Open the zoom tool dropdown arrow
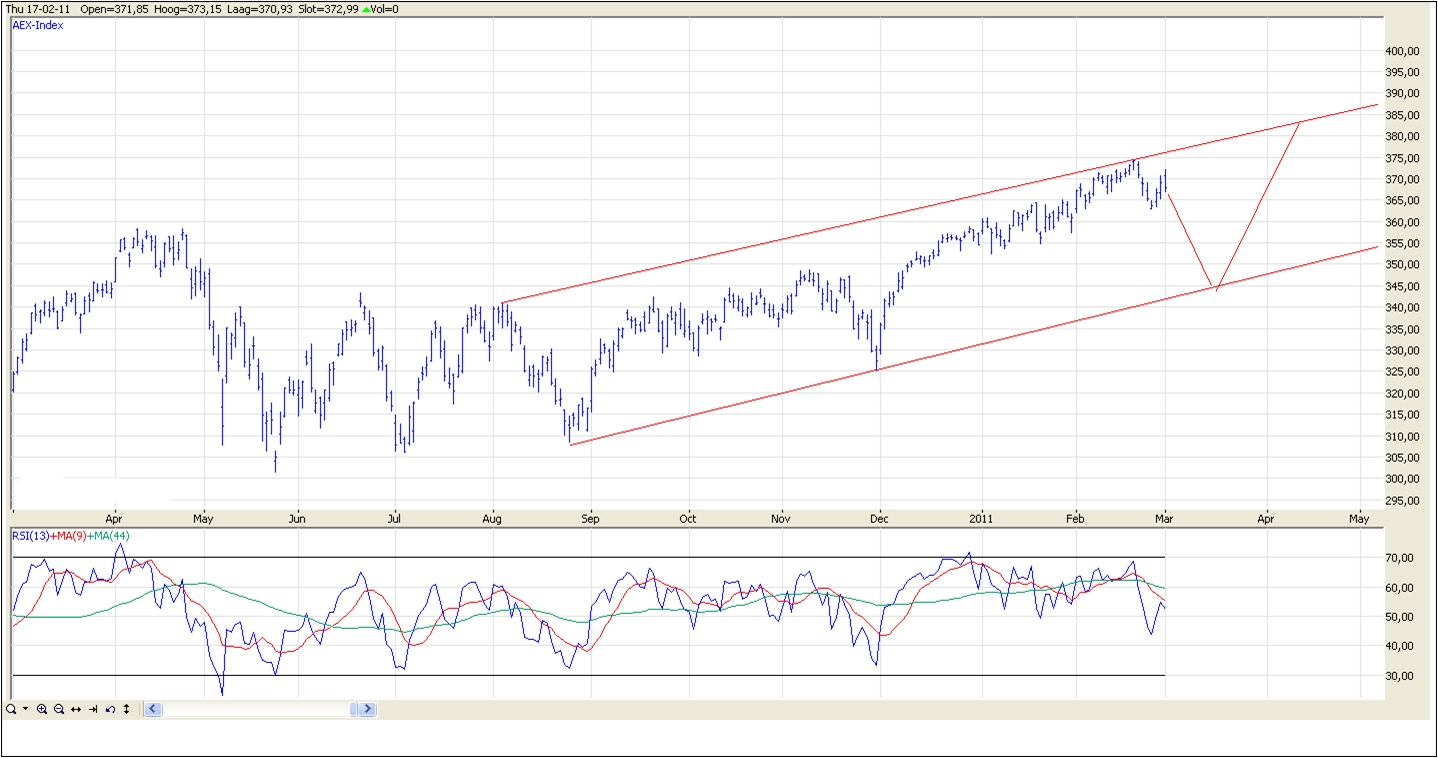 25,709
